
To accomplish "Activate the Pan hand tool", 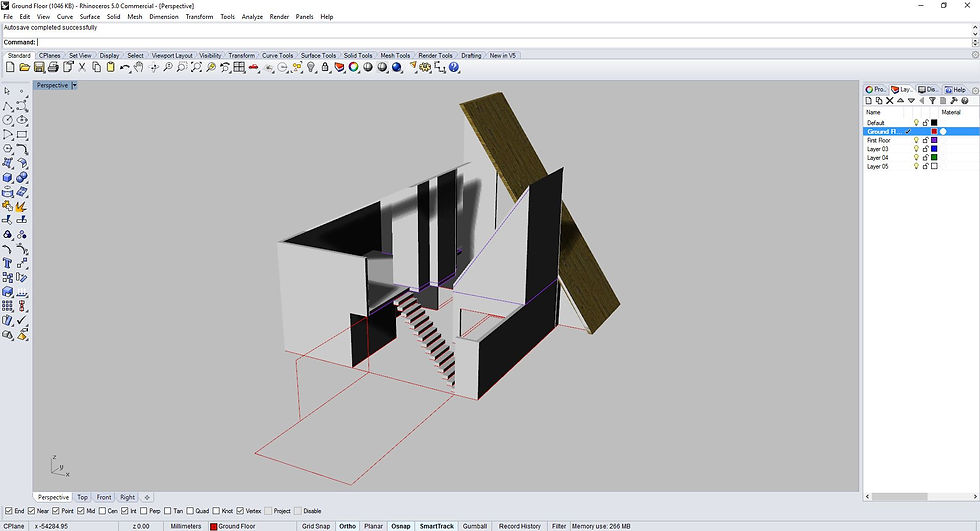I will tap(139, 67).
